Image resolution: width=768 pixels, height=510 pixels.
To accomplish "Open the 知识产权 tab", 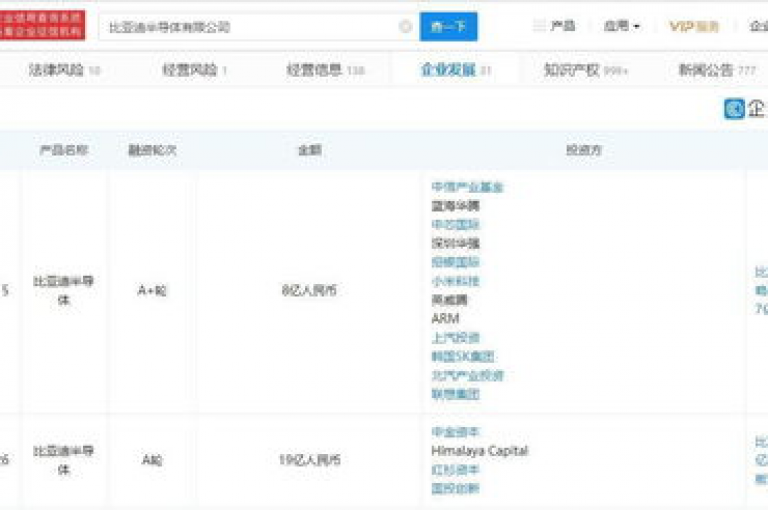I will tap(585, 70).
